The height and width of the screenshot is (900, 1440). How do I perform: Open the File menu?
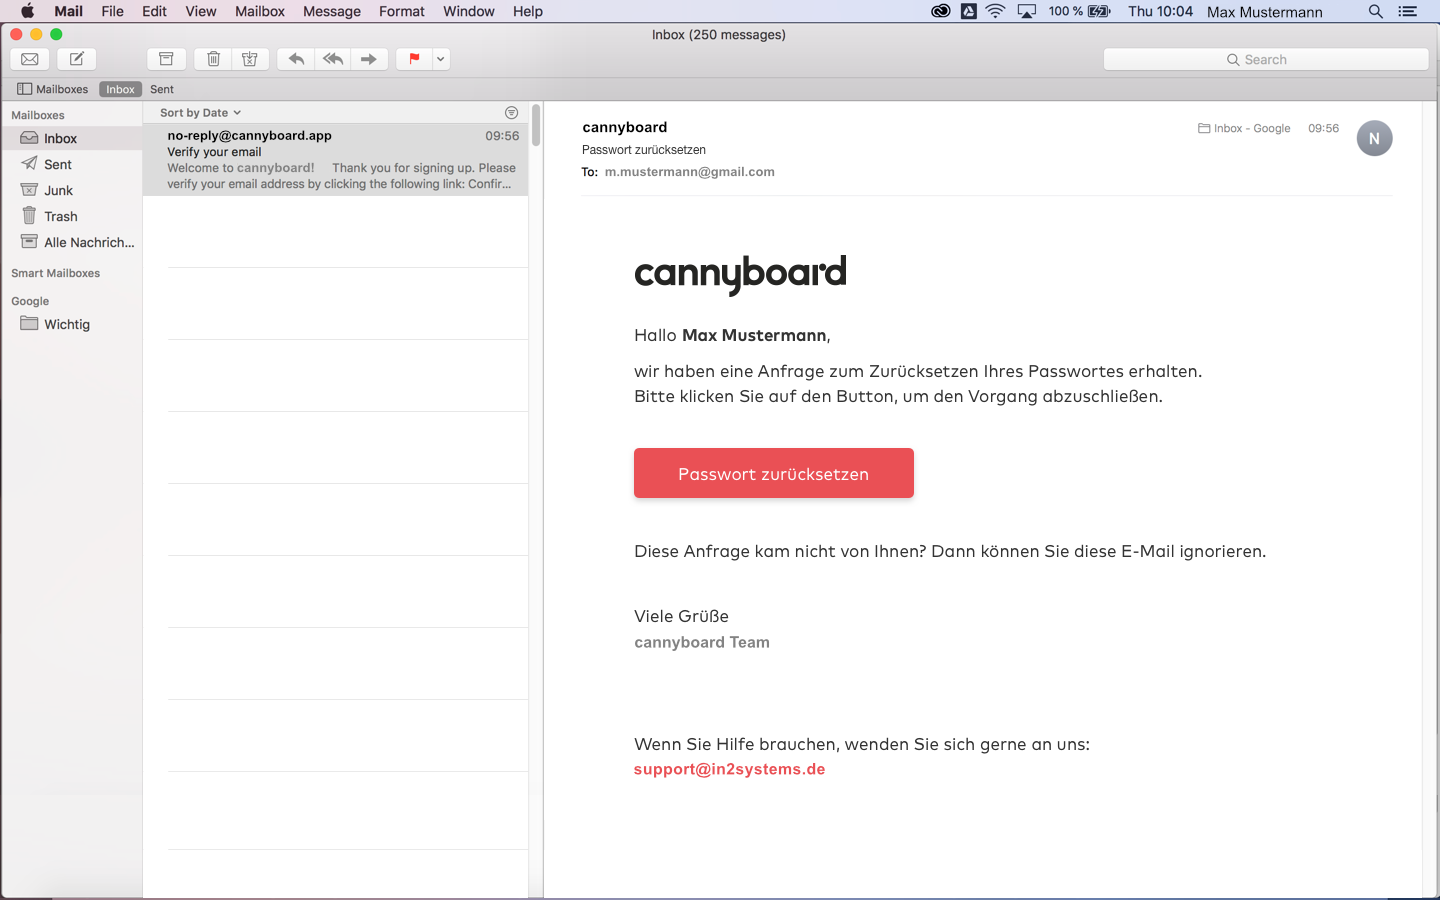point(113,11)
